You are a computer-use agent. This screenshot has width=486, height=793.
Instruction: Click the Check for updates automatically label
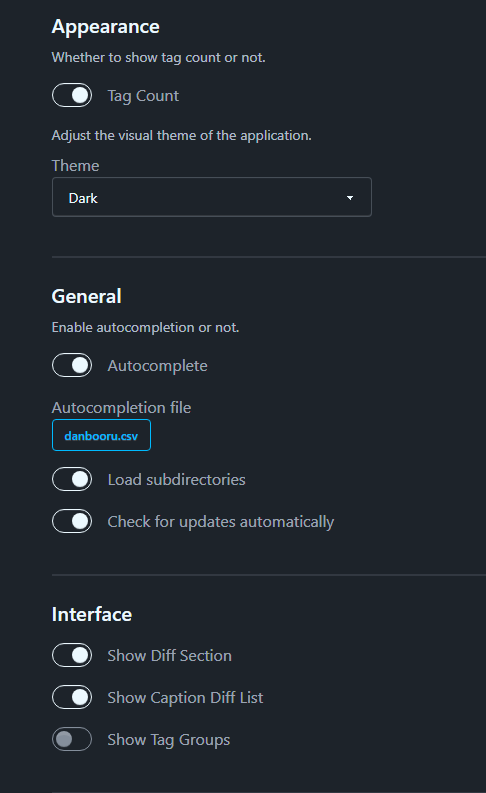220,521
